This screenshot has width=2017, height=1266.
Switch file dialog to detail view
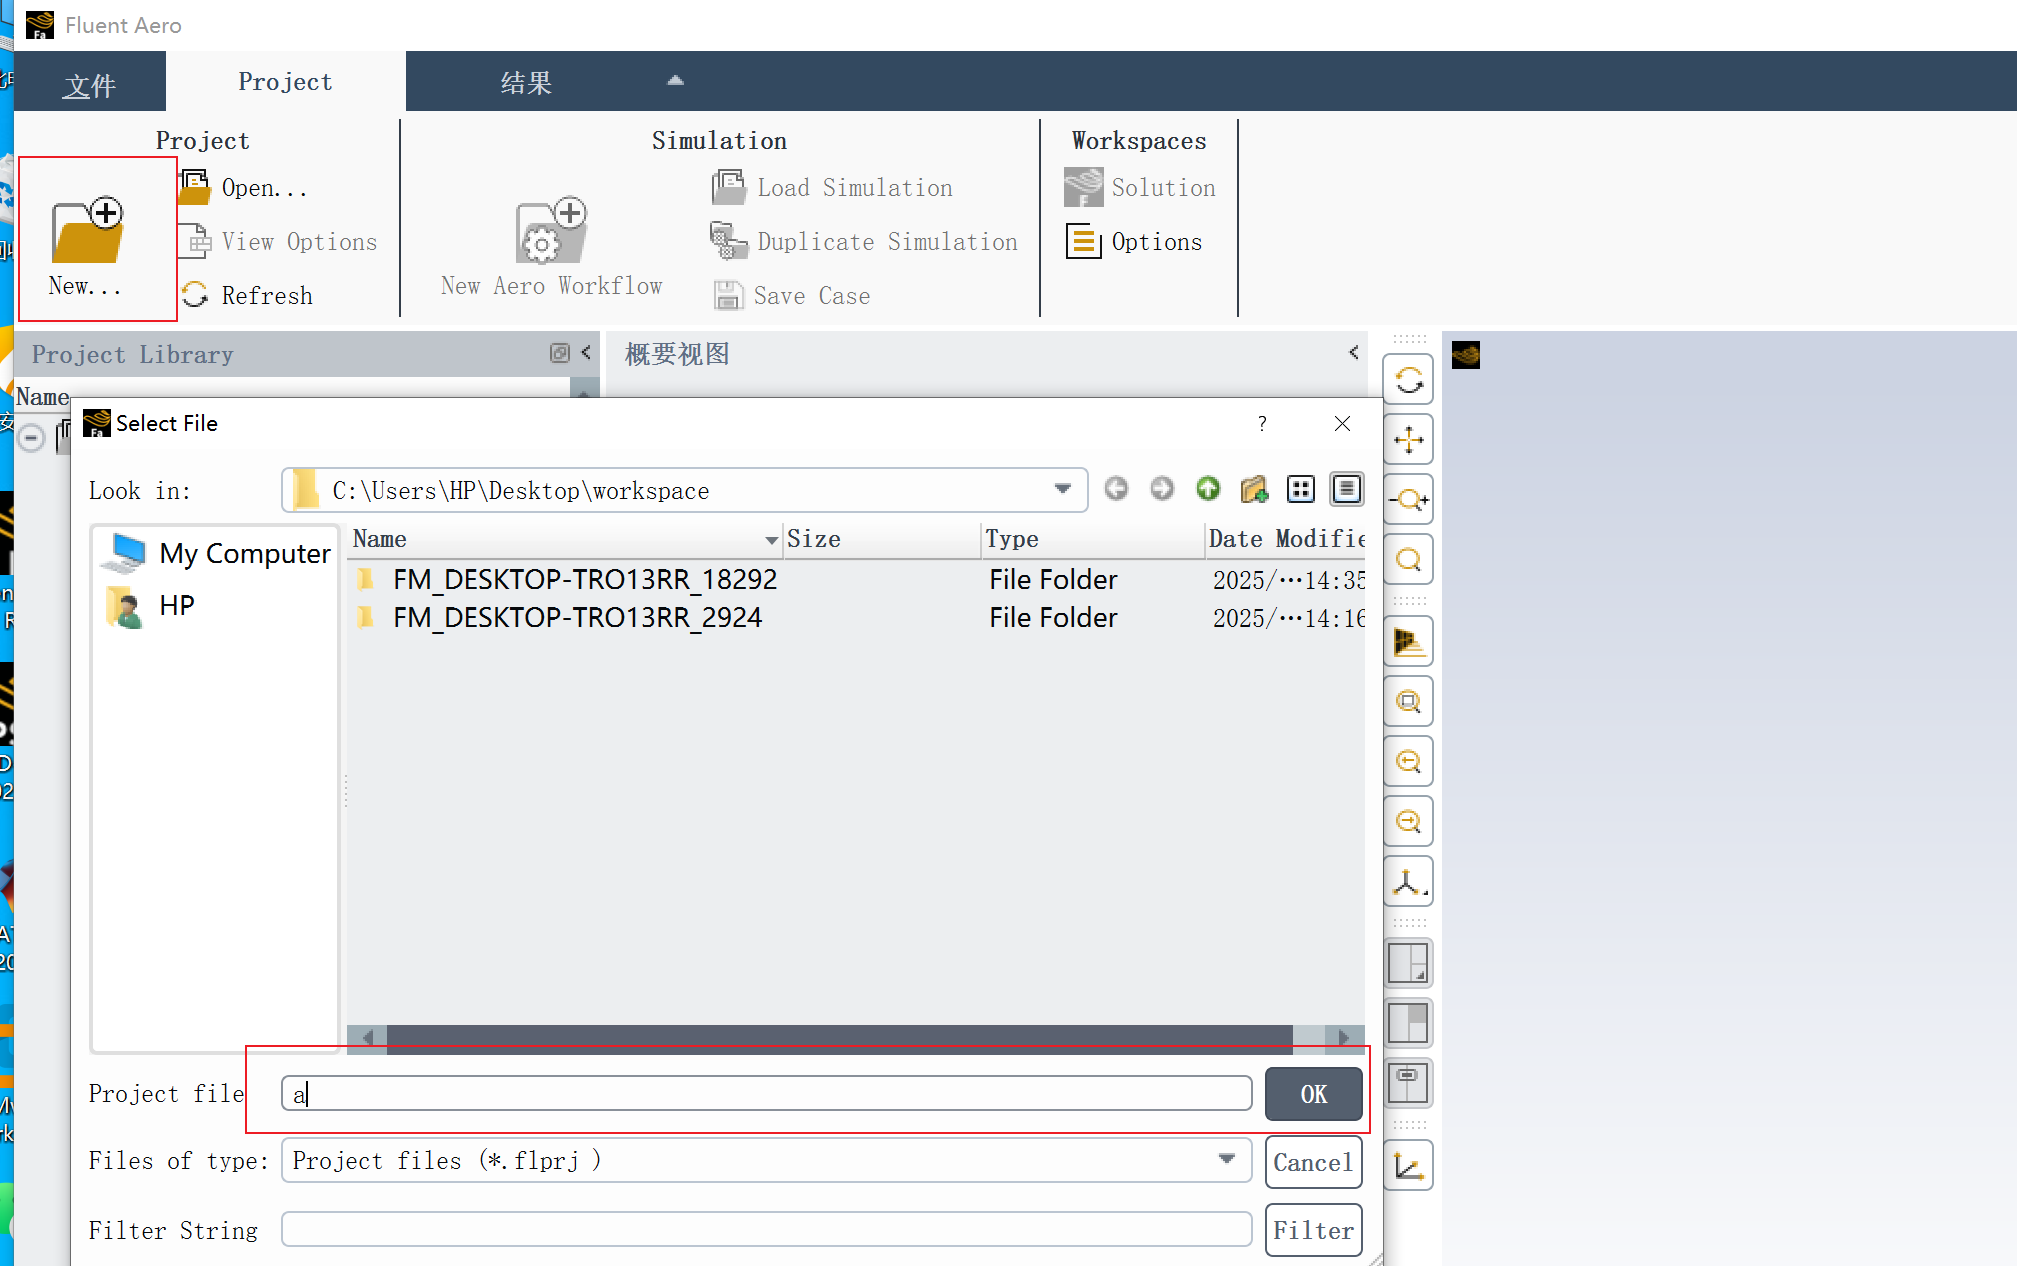(x=1346, y=489)
